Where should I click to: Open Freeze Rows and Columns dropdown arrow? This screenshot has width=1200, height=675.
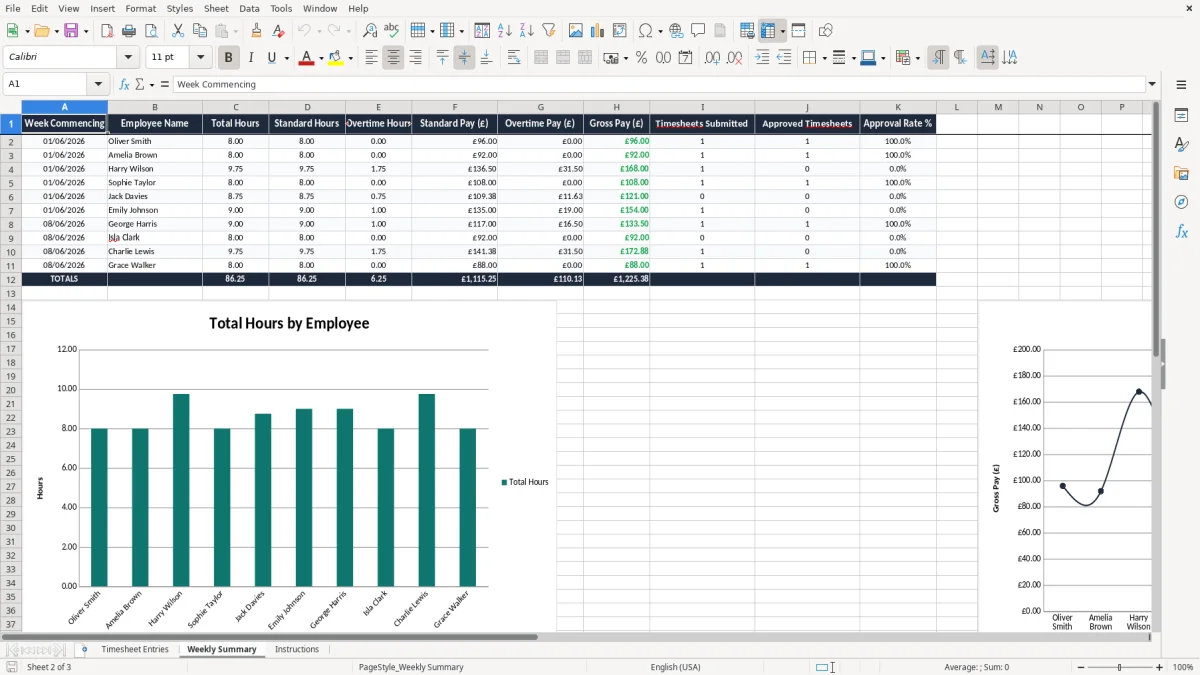tap(783, 31)
